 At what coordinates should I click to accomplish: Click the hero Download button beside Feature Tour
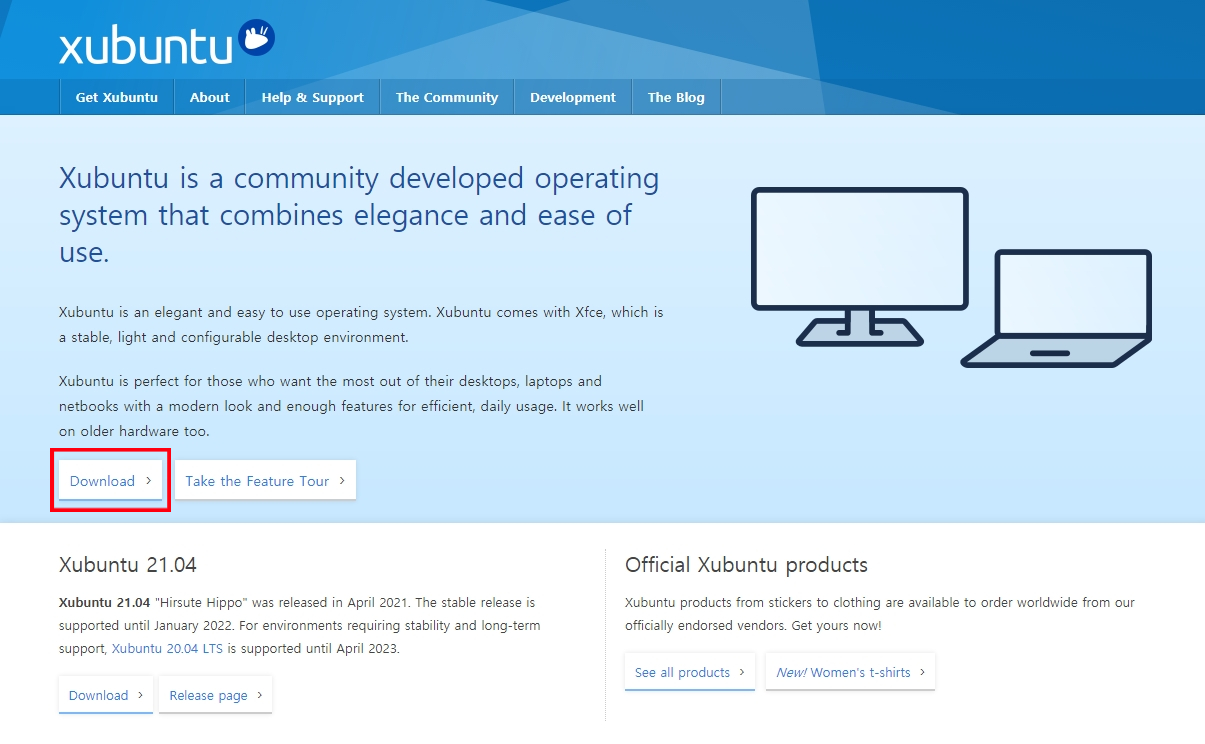[111, 480]
